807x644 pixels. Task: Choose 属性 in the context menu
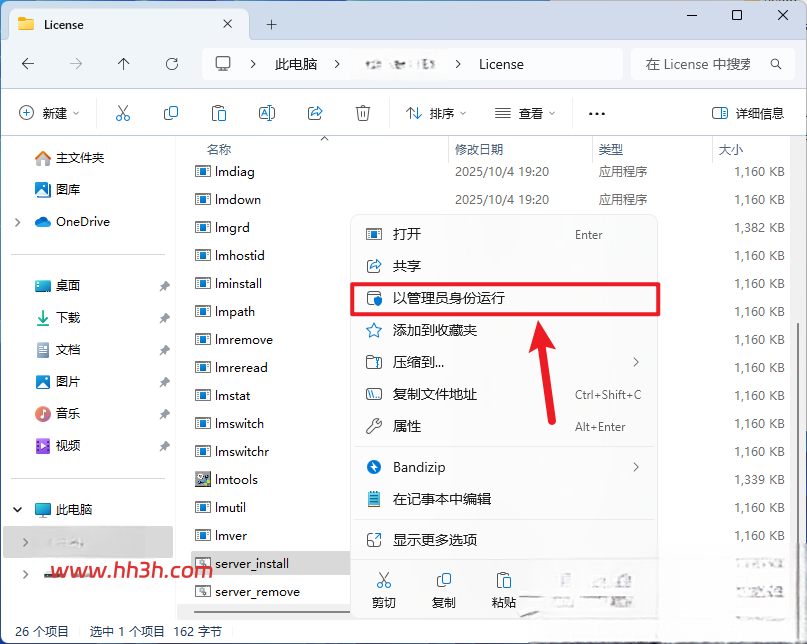[x=504, y=426]
